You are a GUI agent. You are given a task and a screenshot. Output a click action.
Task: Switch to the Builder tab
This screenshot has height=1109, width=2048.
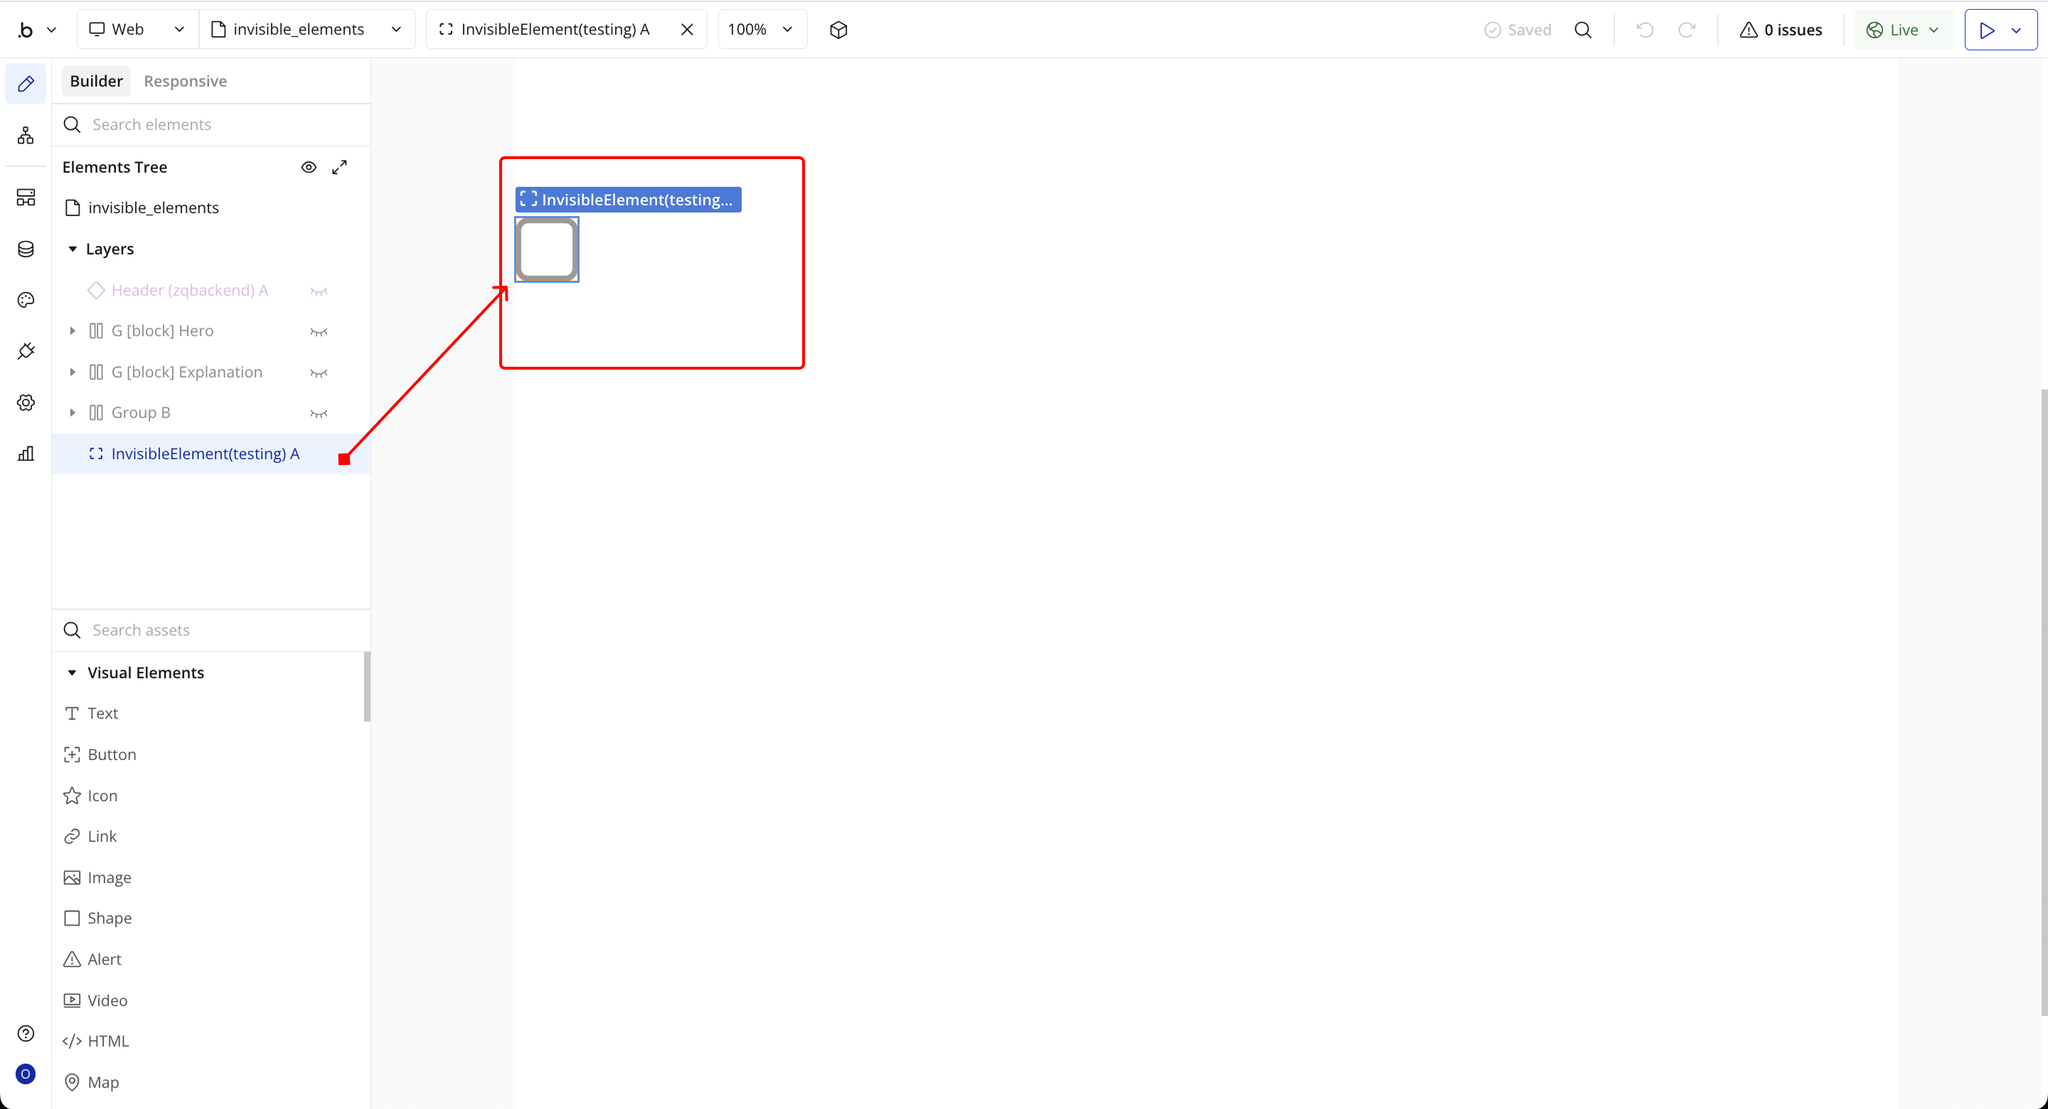coord(96,81)
